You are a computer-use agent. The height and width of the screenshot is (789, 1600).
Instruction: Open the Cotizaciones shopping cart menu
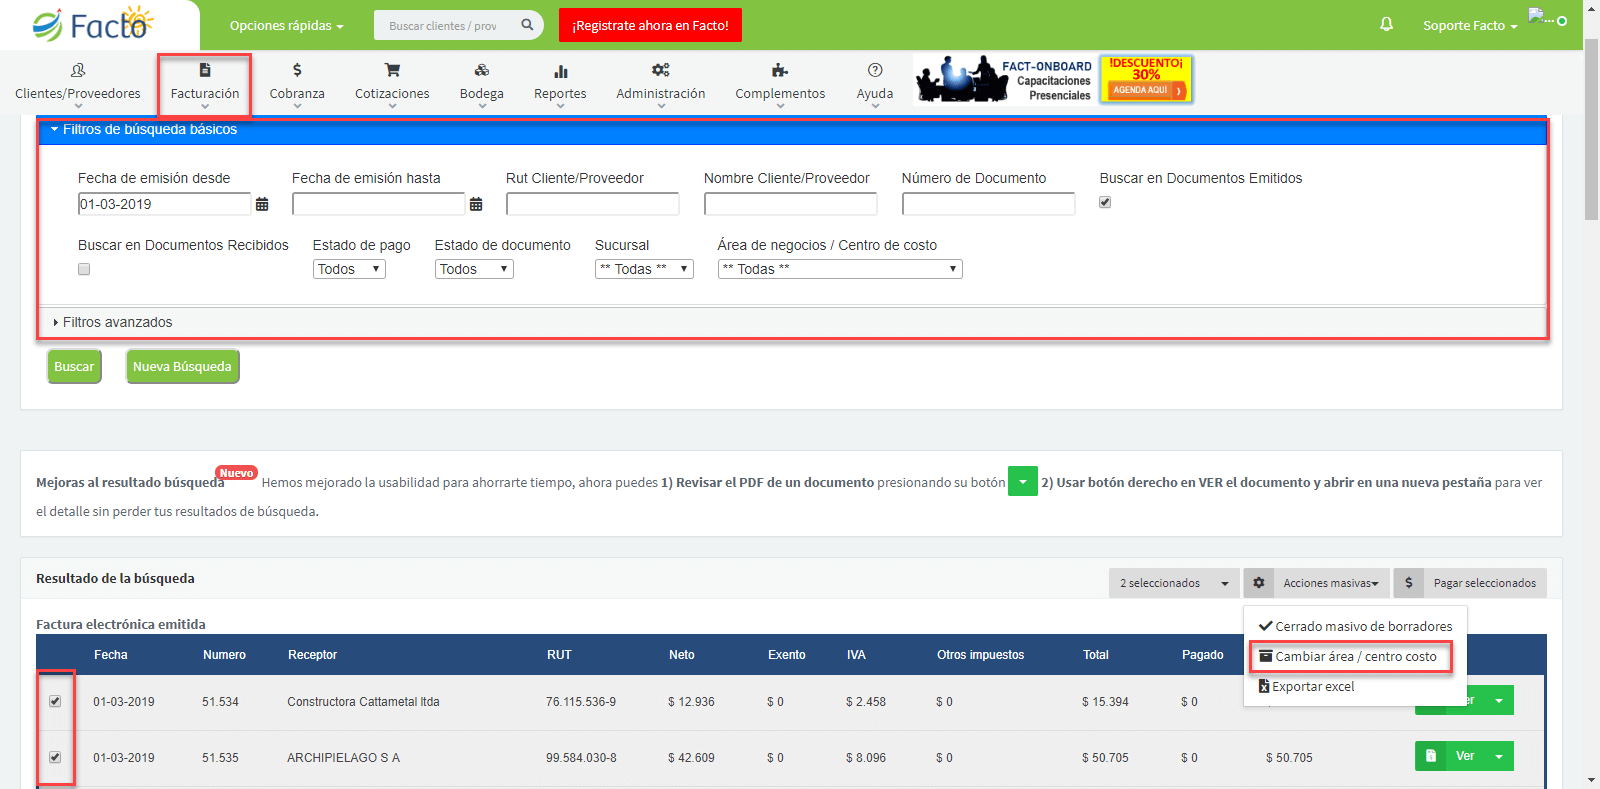pos(392,71)
